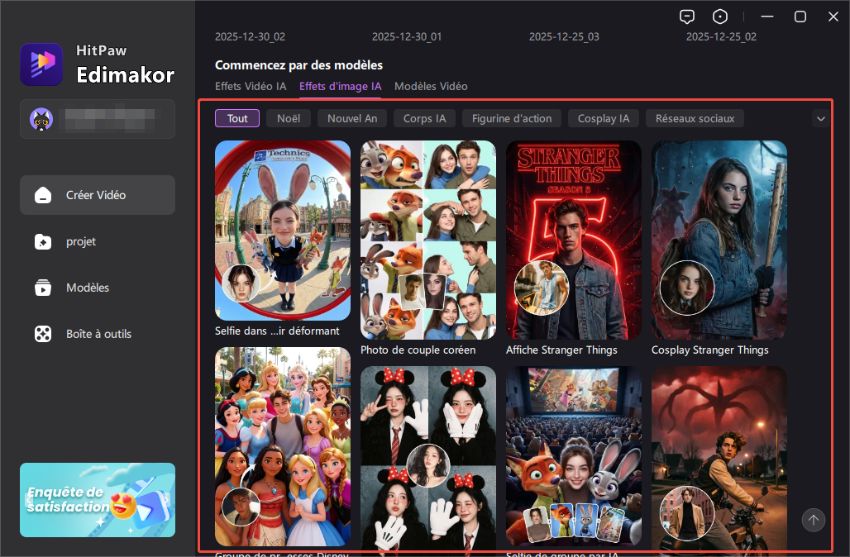Image resolution: width=850 pixels, height=557 pixels.
Task: Open the Photo de couple coréen template
Action: (x=428, y=240)
